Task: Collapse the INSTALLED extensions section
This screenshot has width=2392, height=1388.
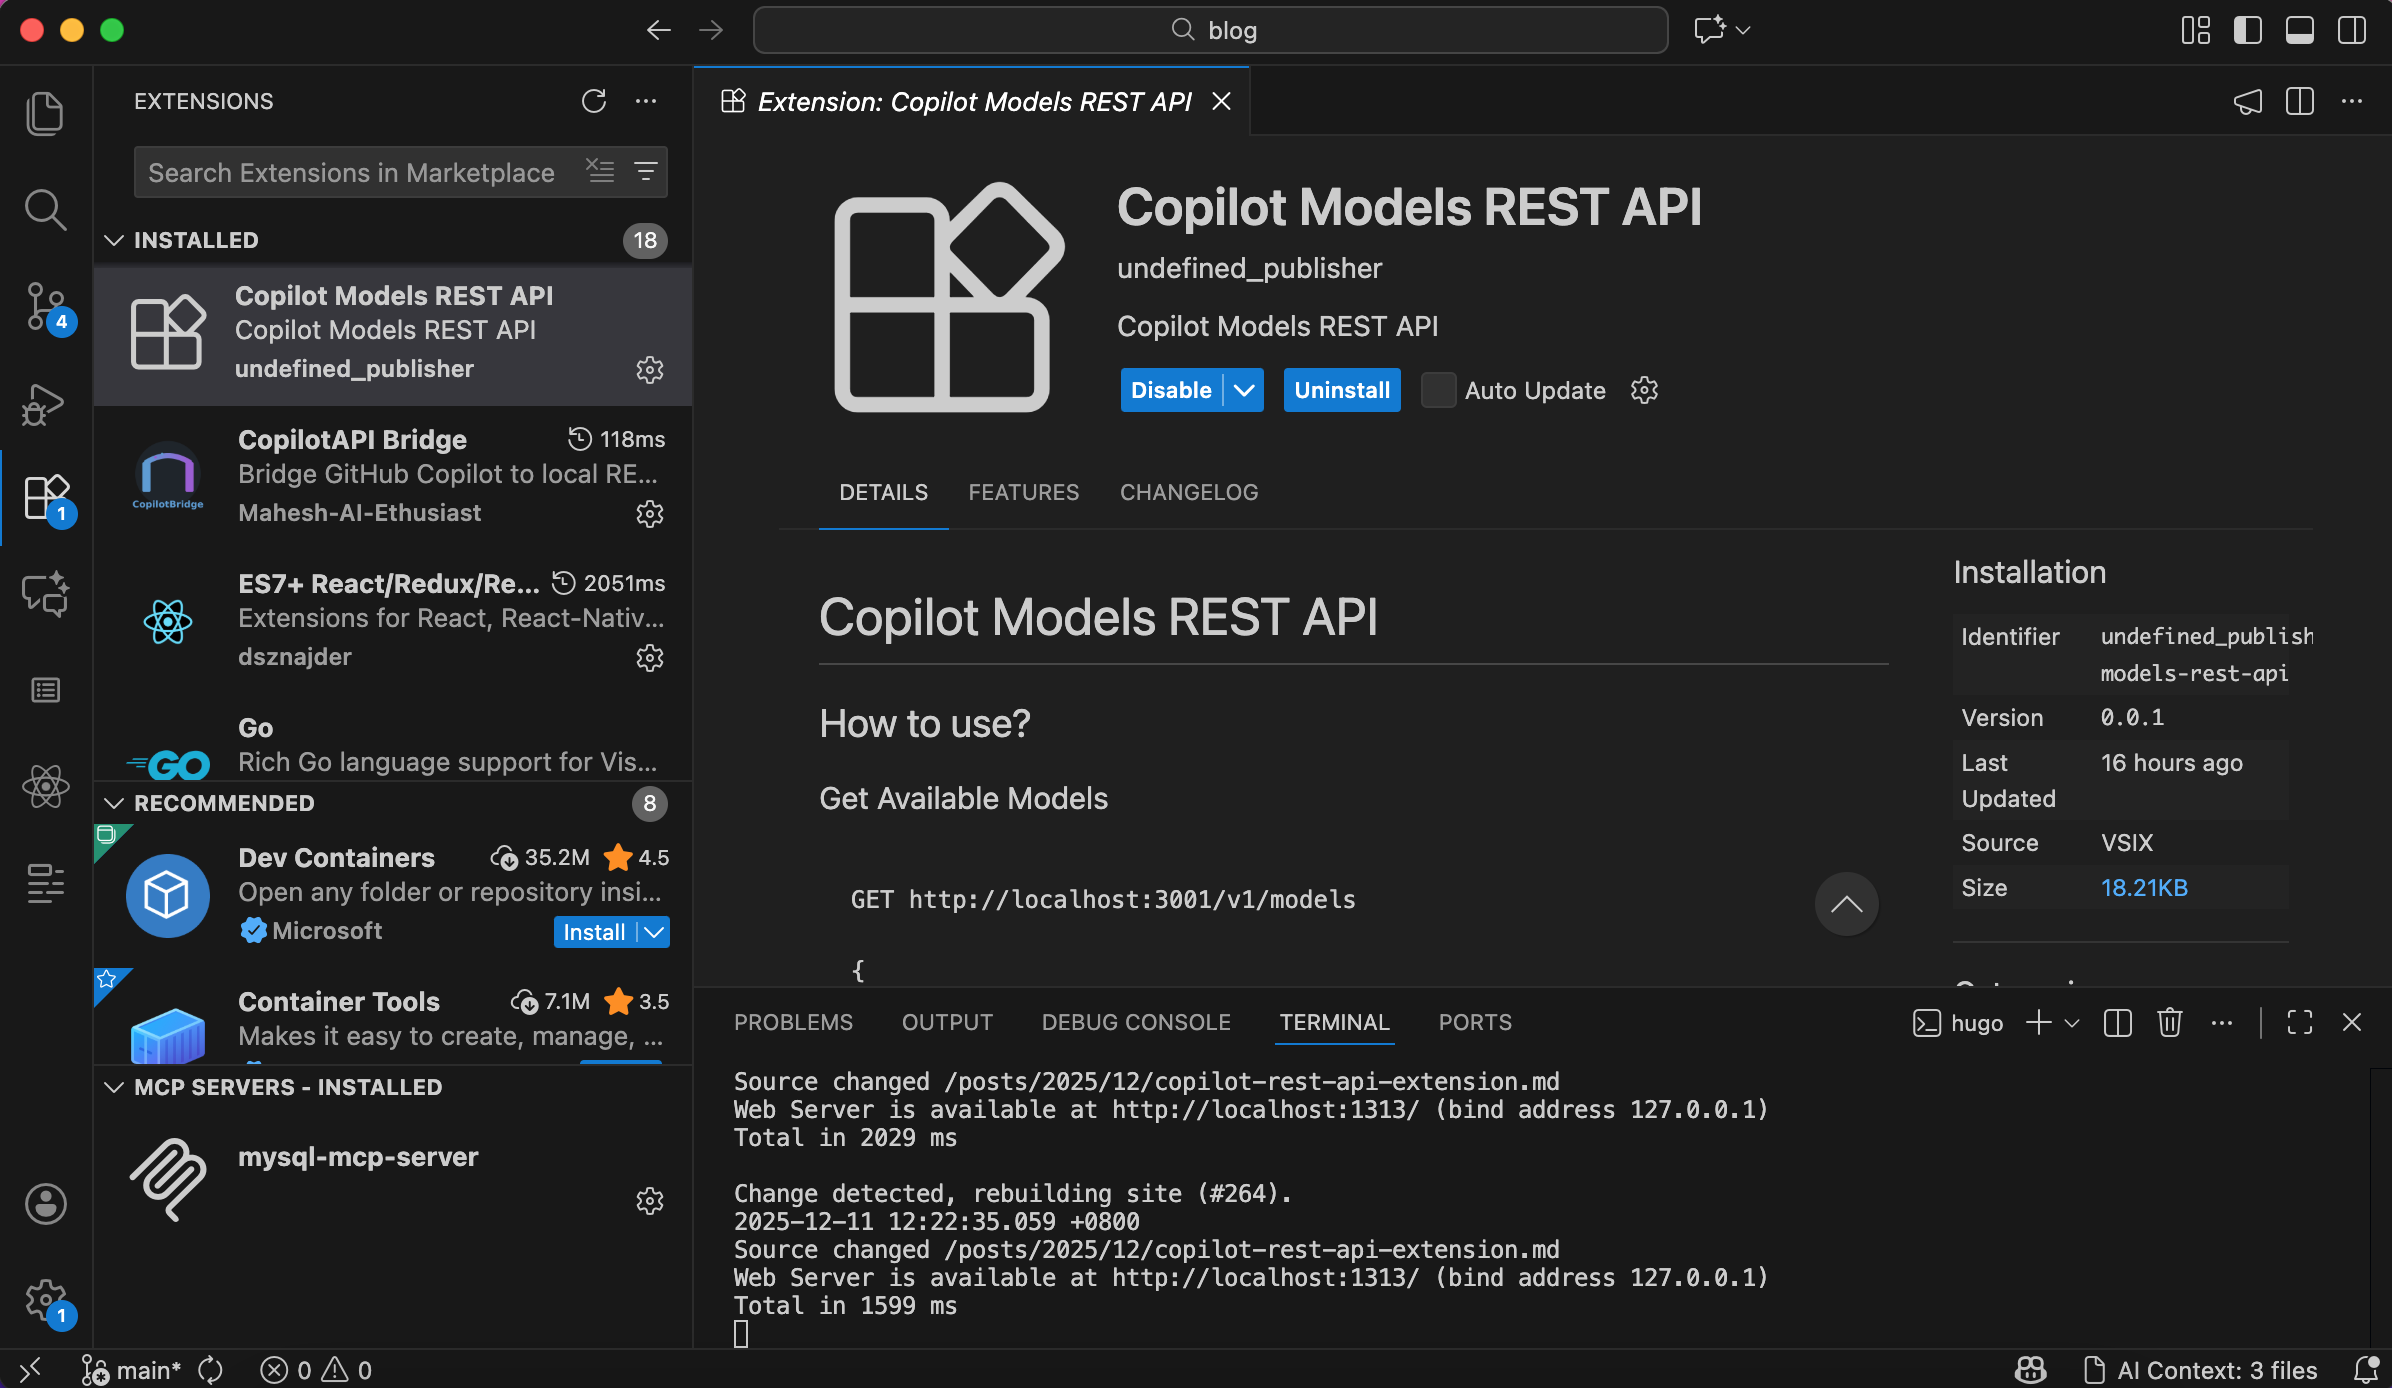Action: point(114,240)
